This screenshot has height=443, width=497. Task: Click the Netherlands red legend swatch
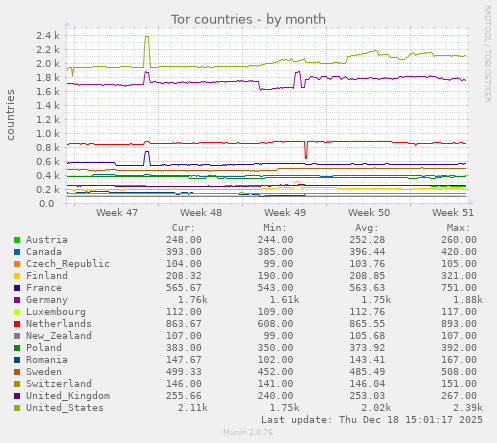point(17,324)
